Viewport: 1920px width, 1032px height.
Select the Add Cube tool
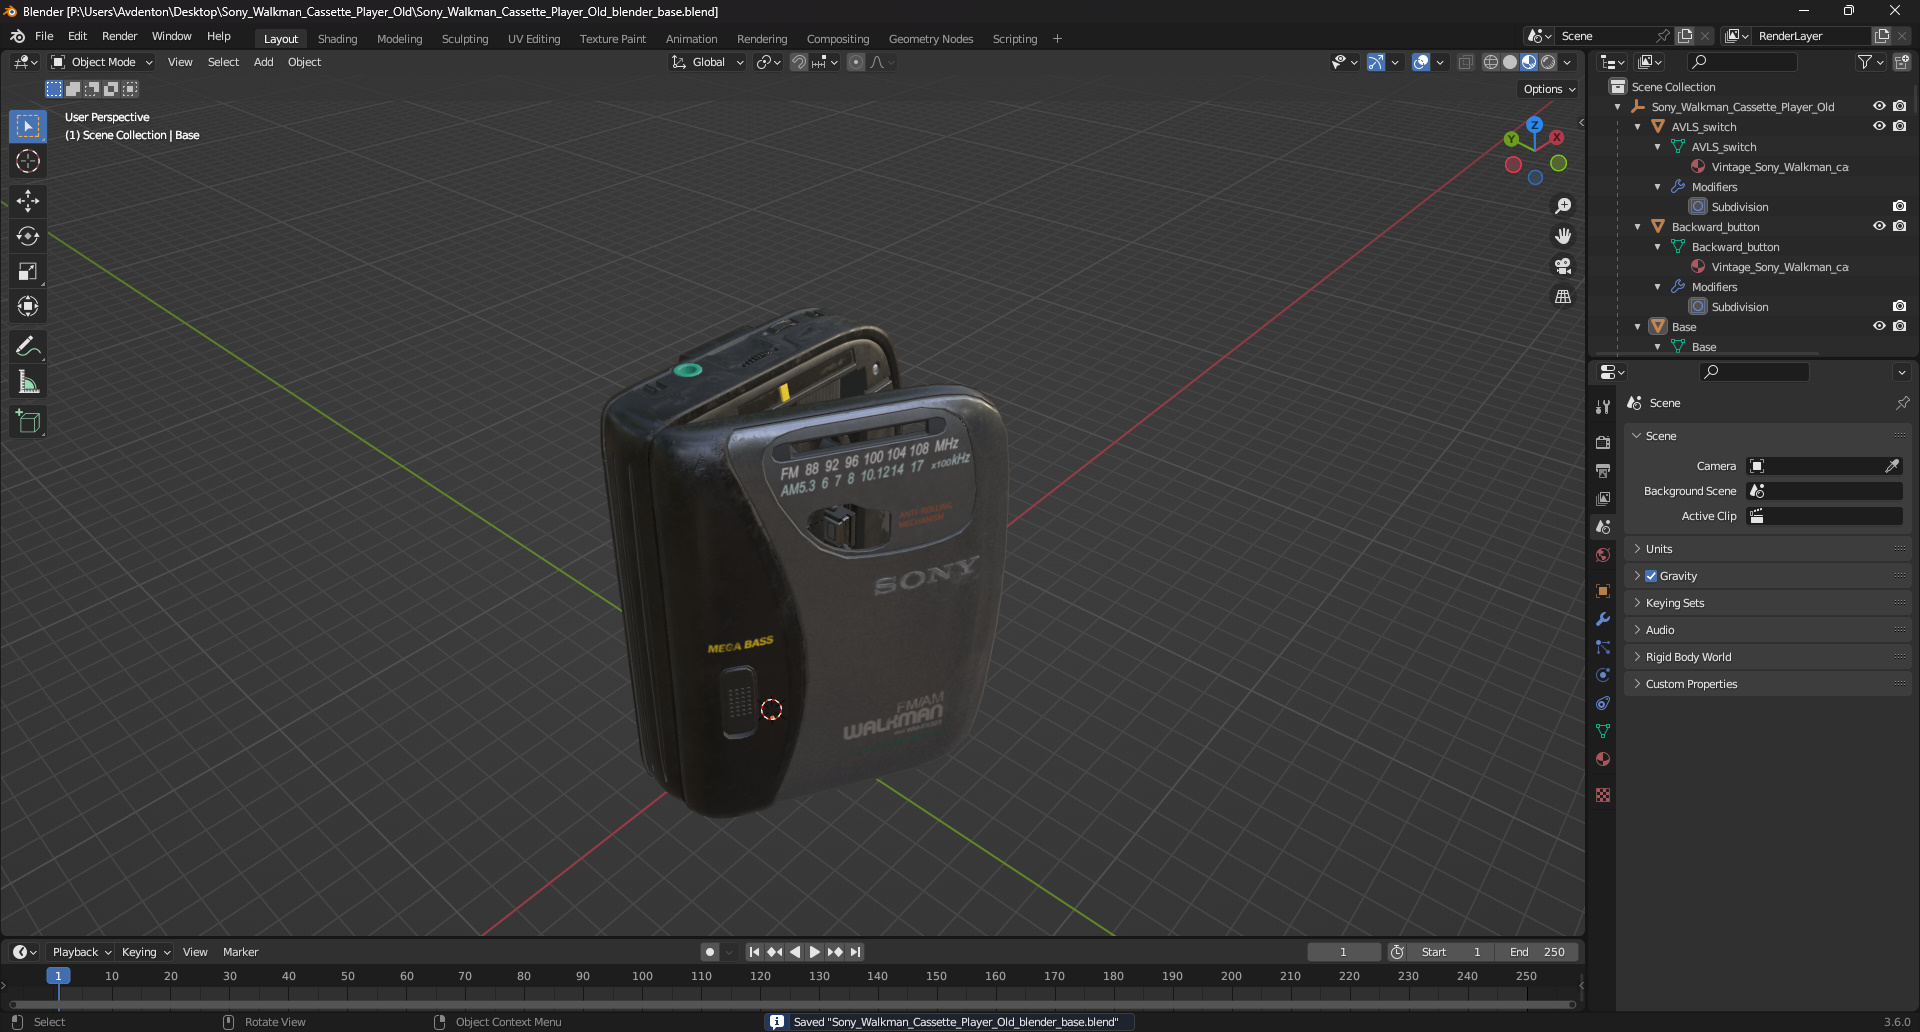[x=28, y=421]
